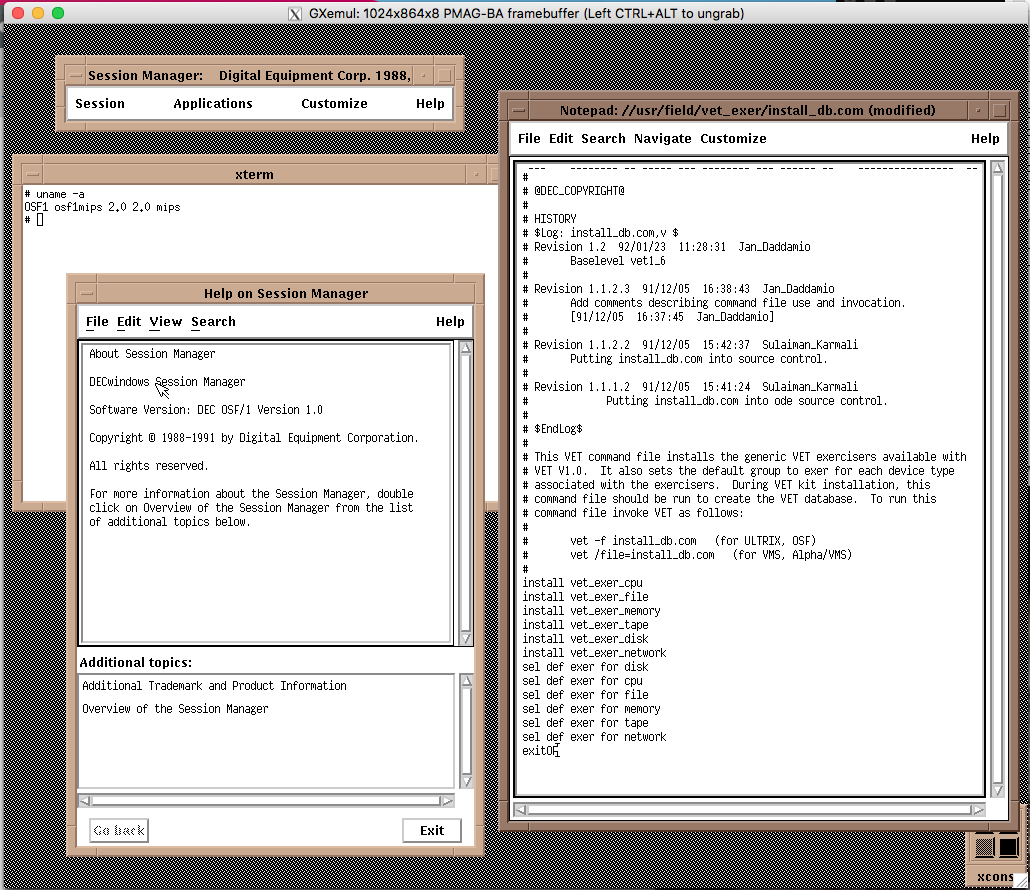Click up arrow of Additional topics scrollbar
Image resolution: width=1030 pixels, height=890 pixels.
point(466,680)
